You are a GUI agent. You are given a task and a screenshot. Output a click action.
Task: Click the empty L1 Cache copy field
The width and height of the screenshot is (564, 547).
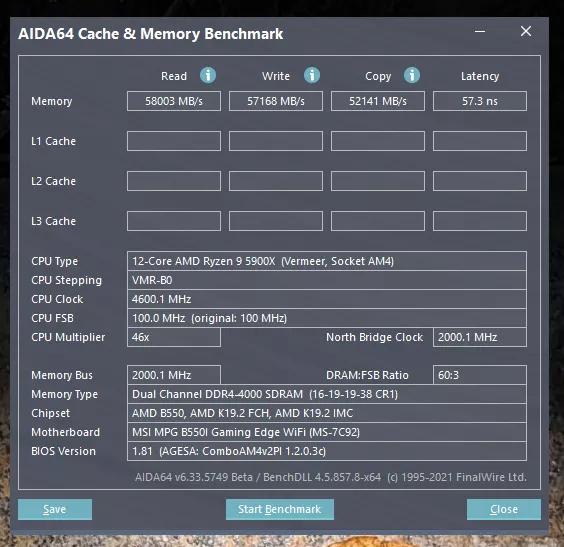point(378,141)
